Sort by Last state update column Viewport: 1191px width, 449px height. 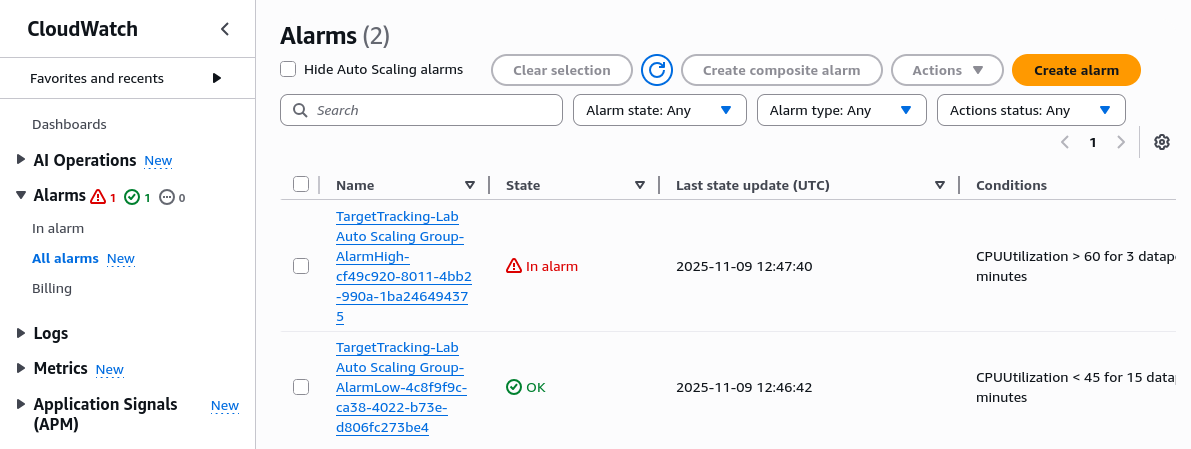pos(940,185)
